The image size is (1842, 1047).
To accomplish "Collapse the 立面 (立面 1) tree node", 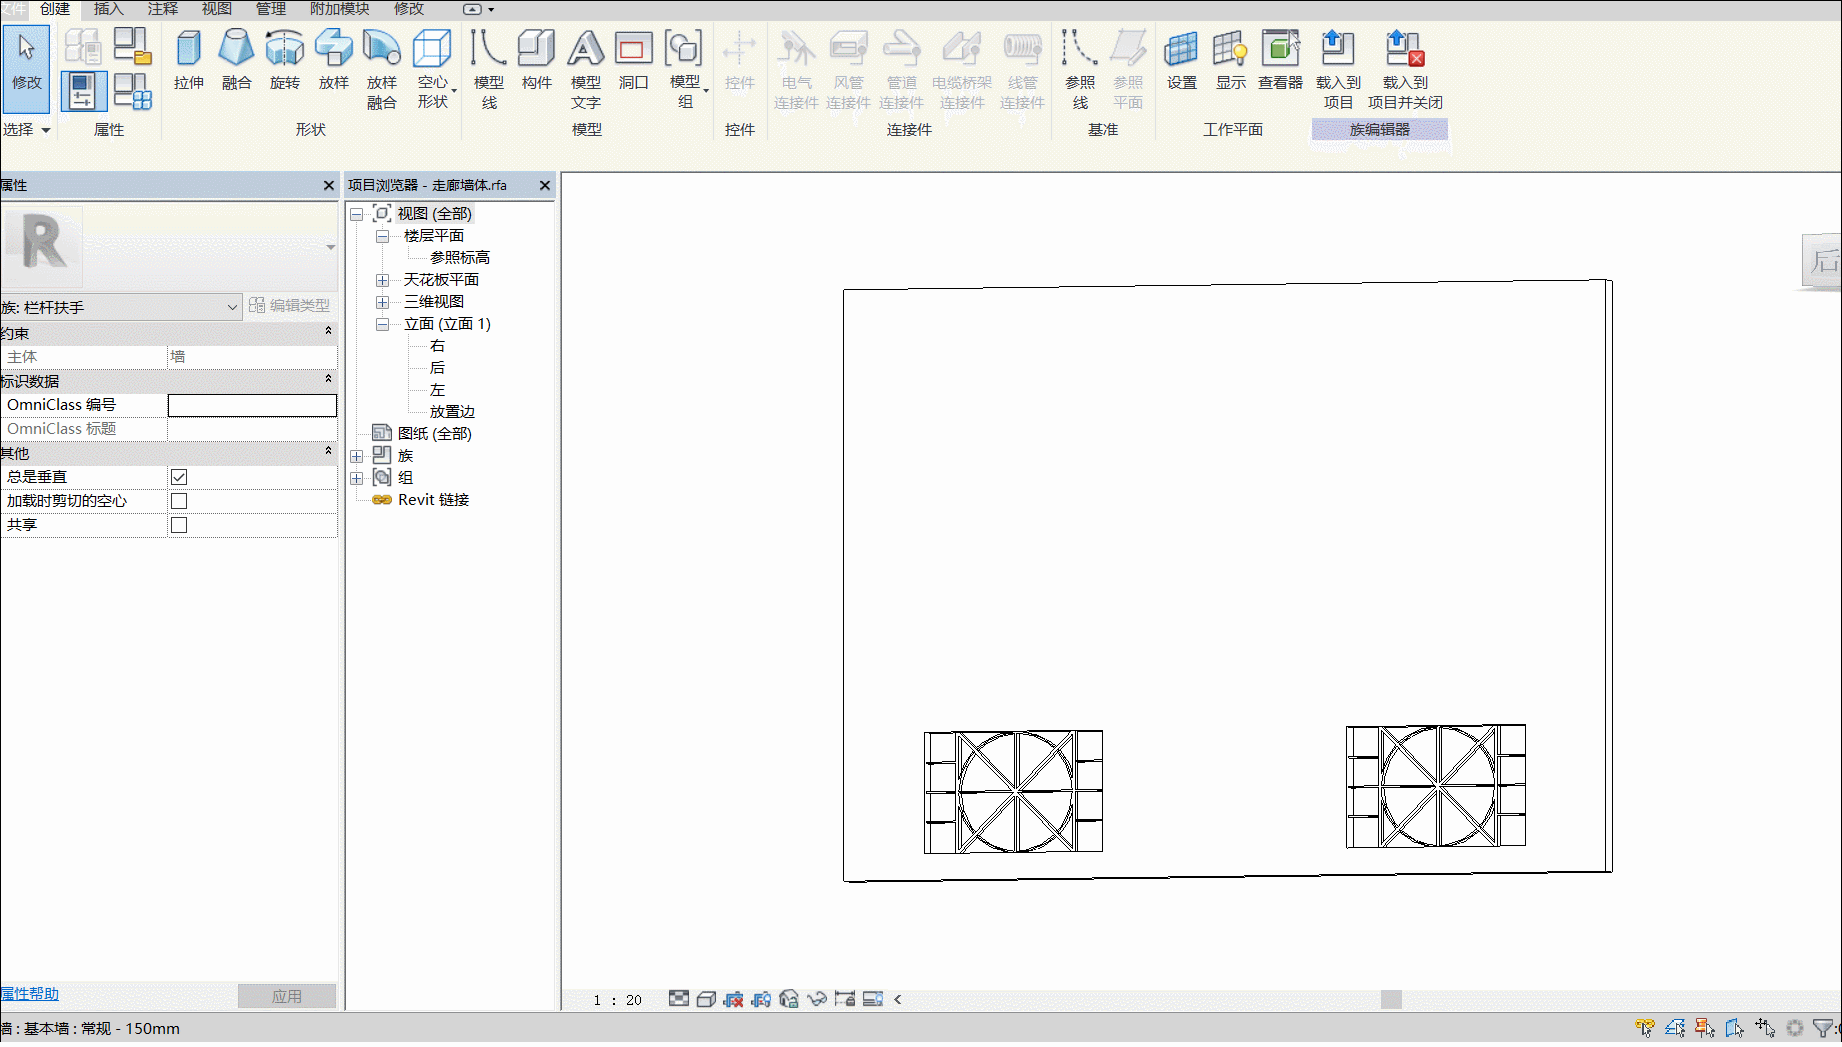I will 382,324.
